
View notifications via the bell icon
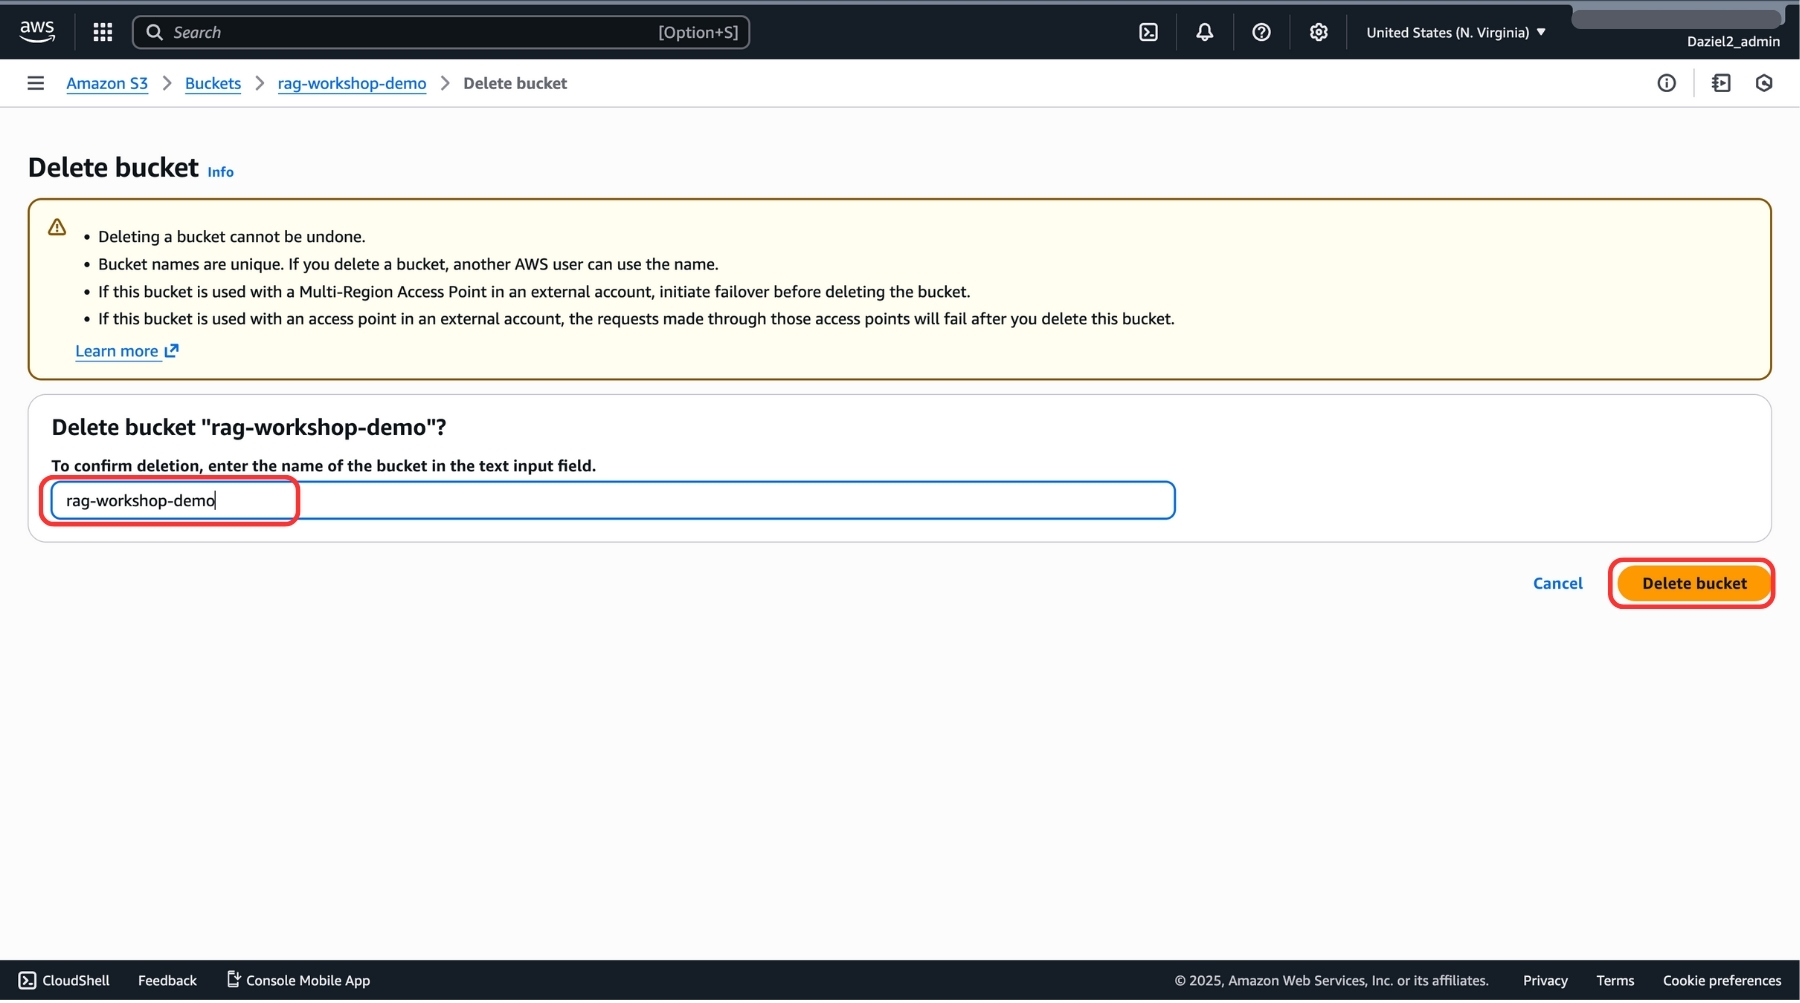point(1203,31)
